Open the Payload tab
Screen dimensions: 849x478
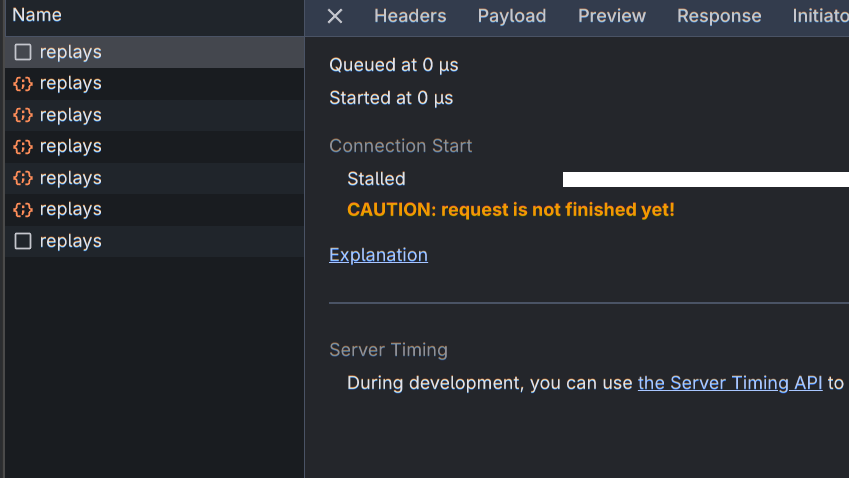[x=512, y=16]
